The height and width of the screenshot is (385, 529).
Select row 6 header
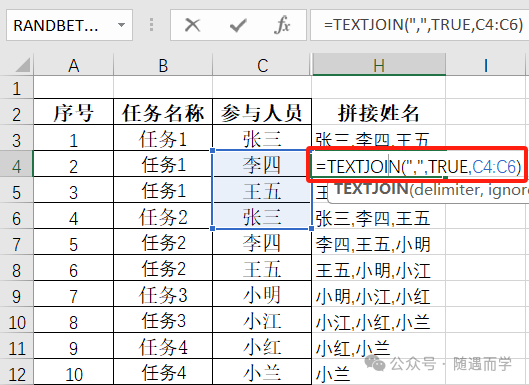[x=17, y=217]
